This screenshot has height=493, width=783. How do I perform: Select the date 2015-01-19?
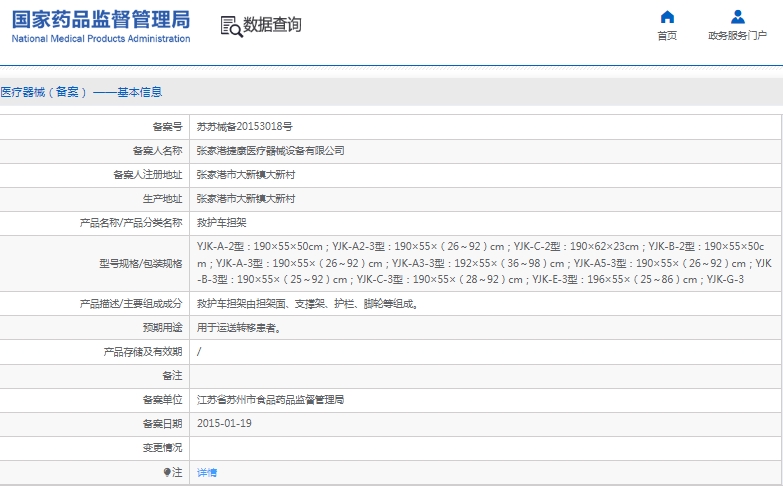[224, 424]
